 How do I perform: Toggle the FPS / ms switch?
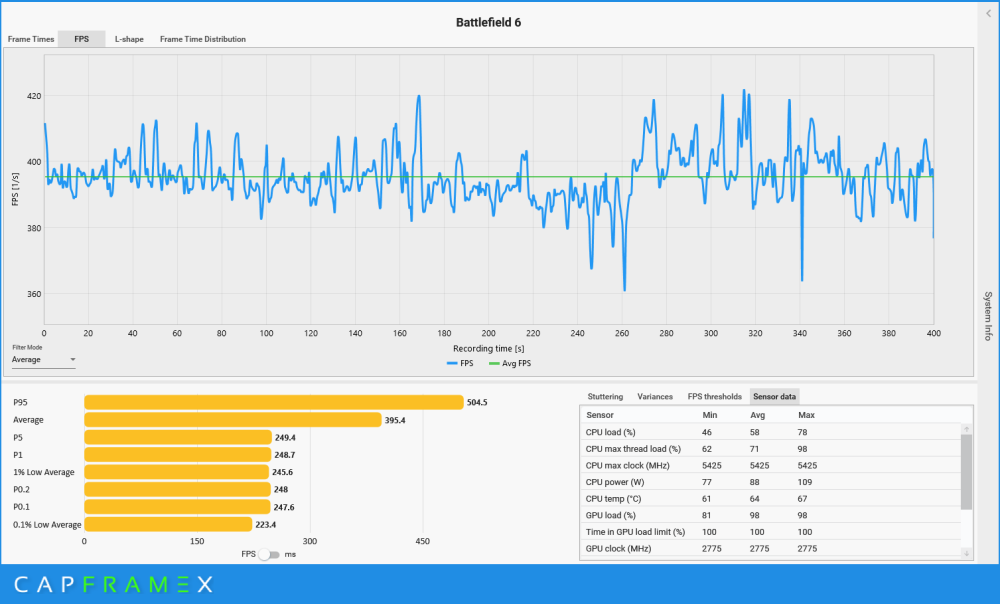(269, 554)
